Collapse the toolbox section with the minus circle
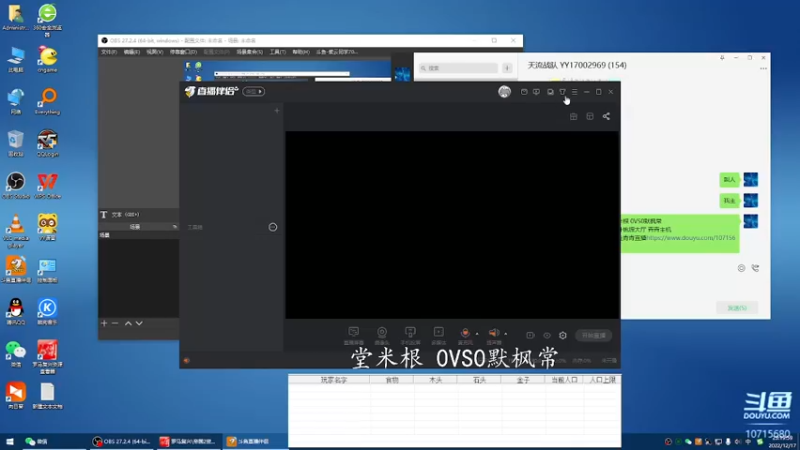Viewport: 800px width, 450px height. point(273,227)
